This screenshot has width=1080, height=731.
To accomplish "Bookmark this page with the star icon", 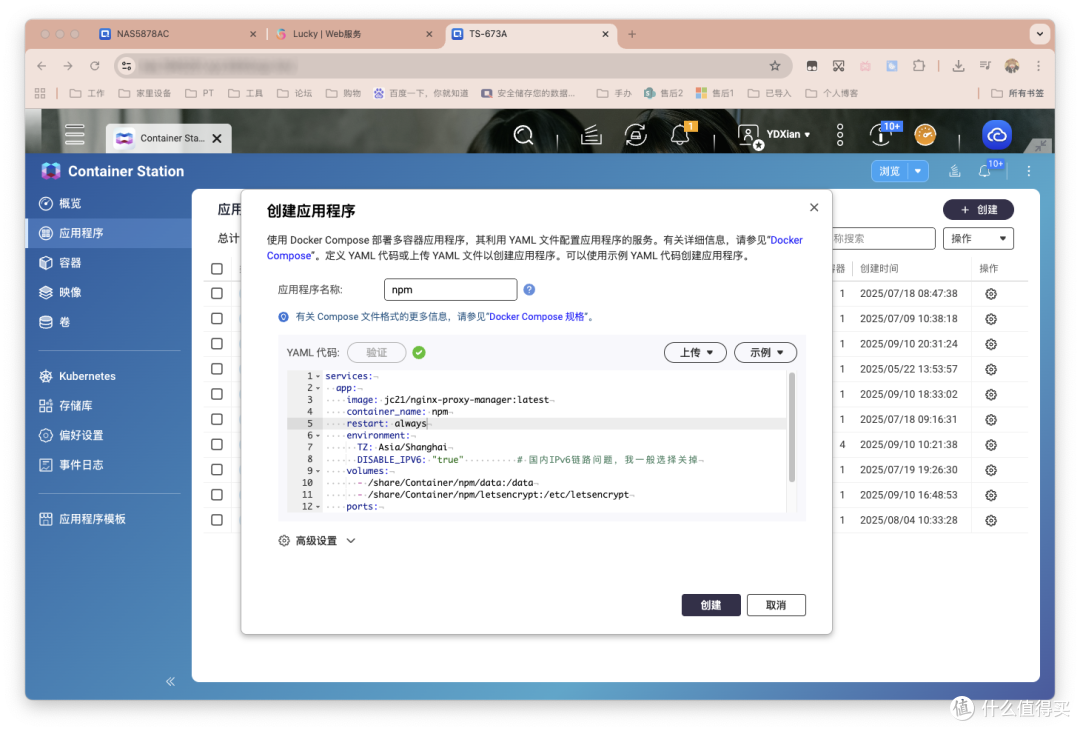I will click(775, 66).
